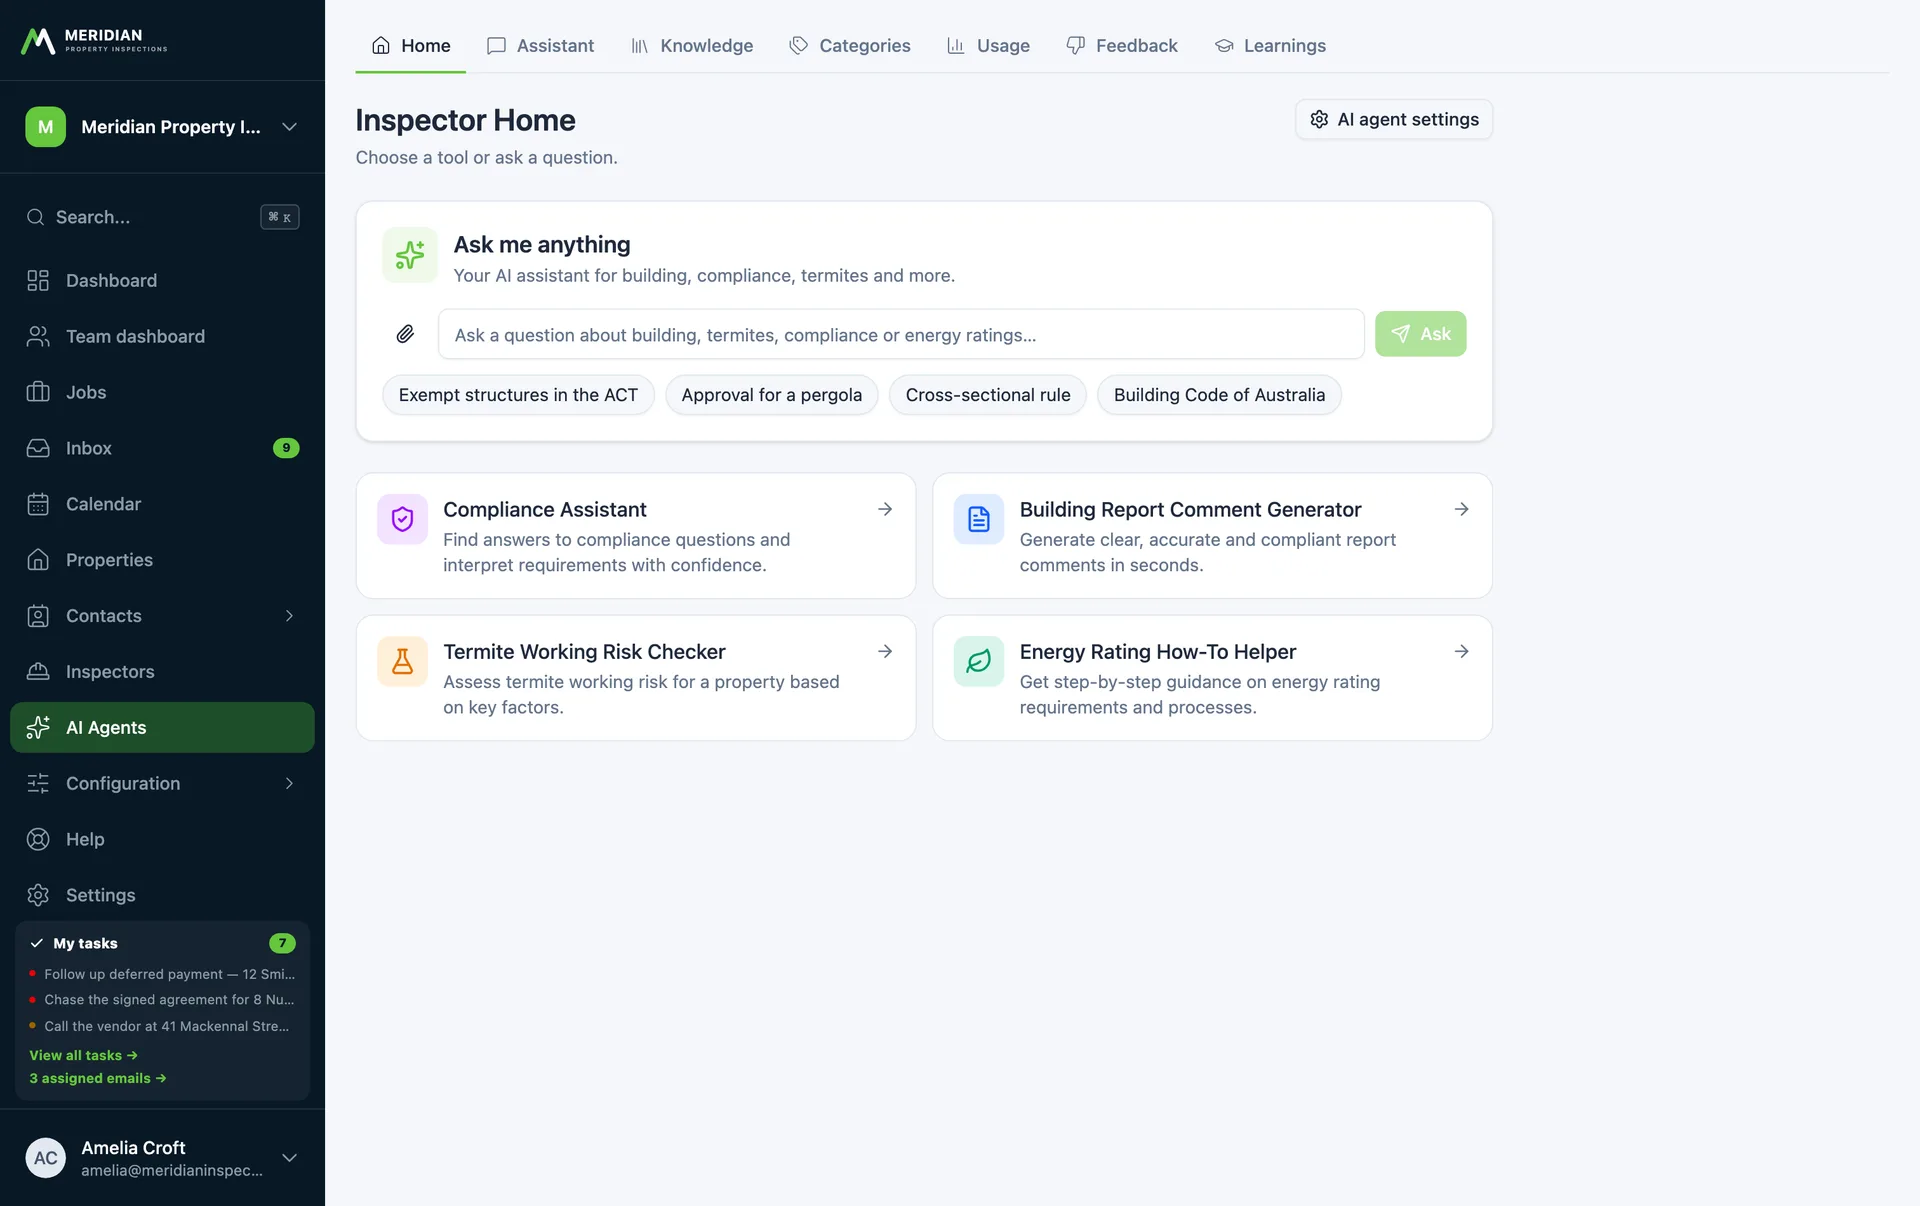Click the Compliance Assistant shield icon
Viewport: 1920px width, 1206px height.
click(x=402, y=519)
